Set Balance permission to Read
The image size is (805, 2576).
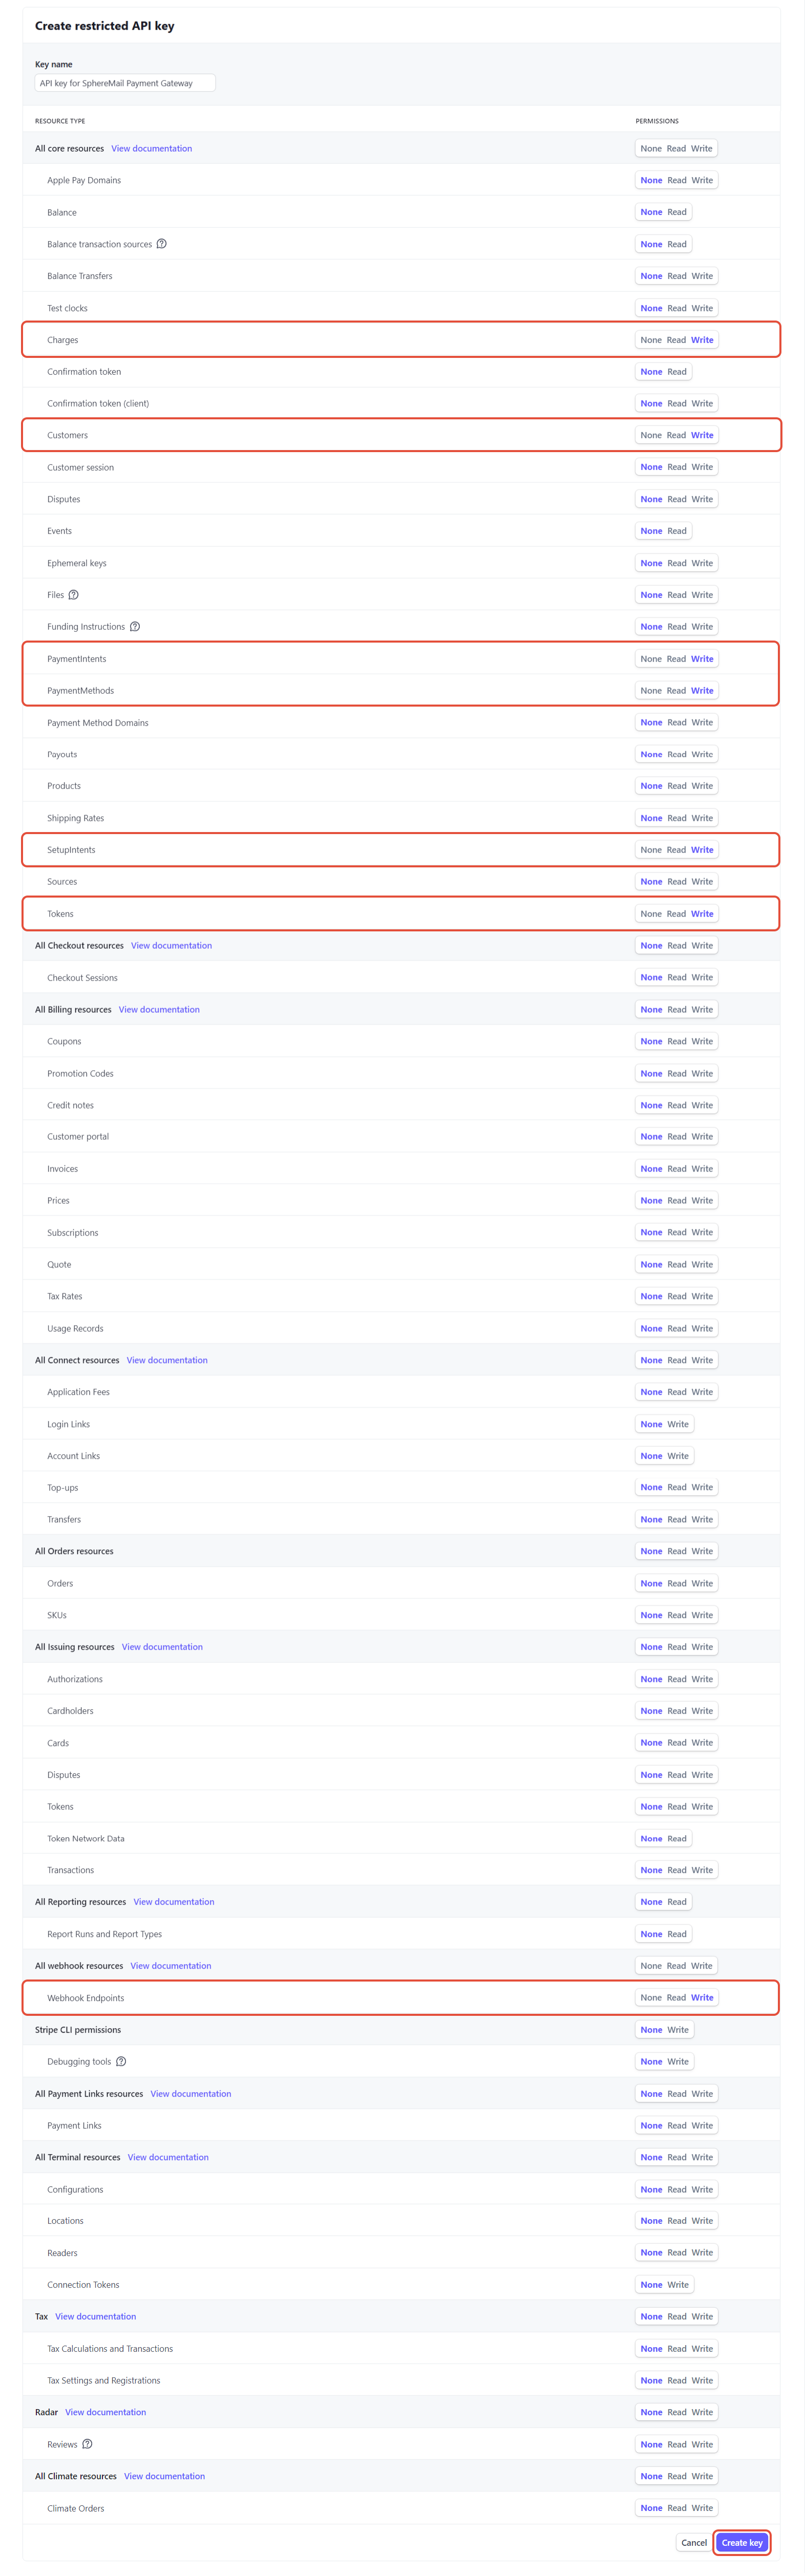677,212
